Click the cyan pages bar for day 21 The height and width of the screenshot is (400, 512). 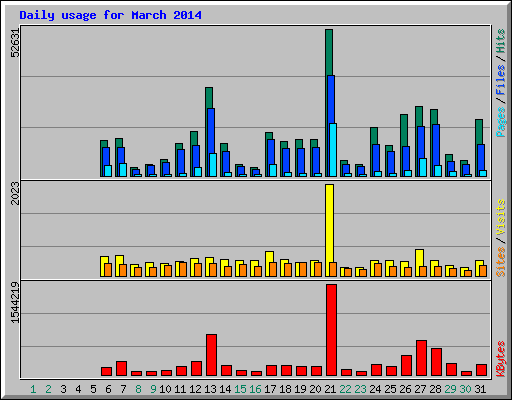click(333, 150)
